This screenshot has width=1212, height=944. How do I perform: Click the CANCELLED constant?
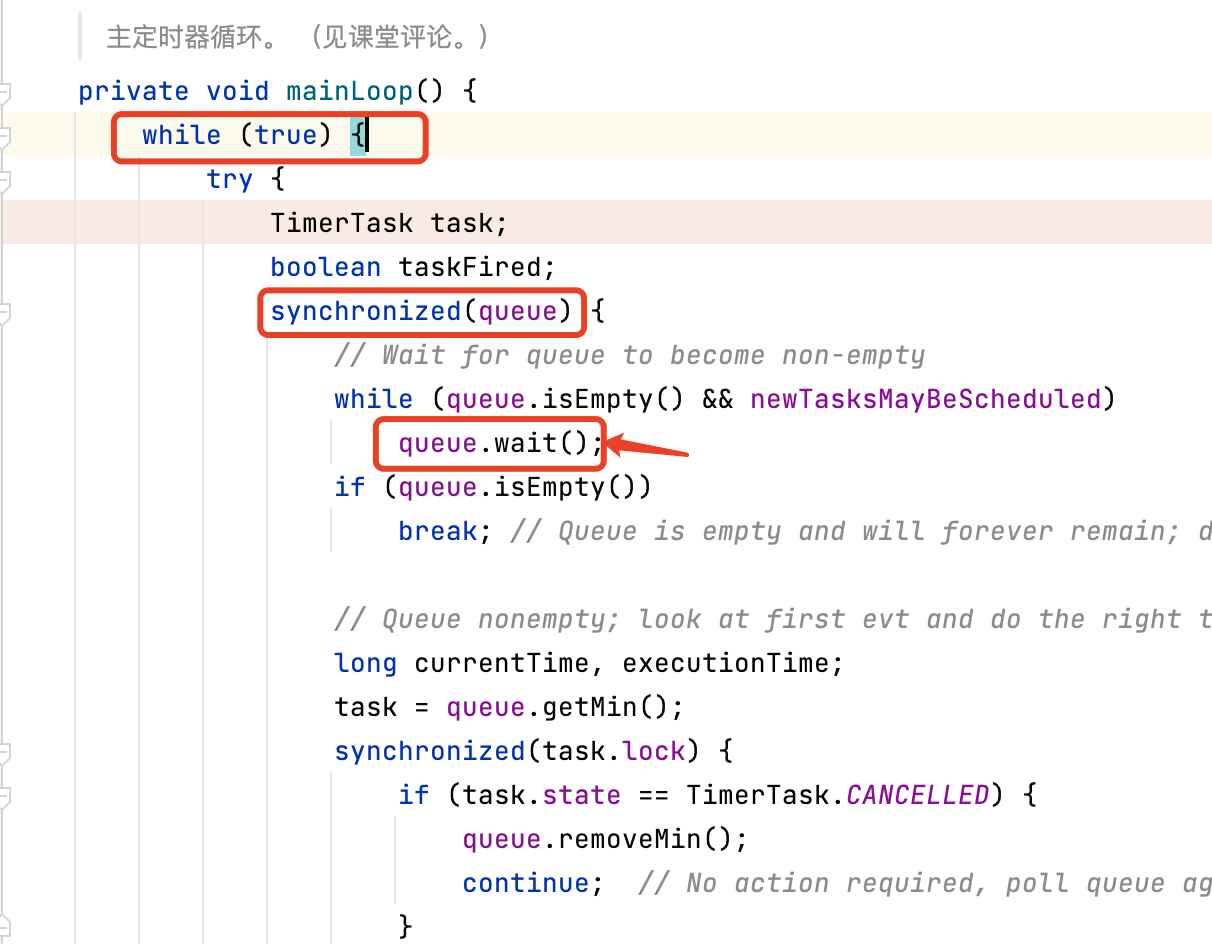pyautogui.click(x=917, y=795)
